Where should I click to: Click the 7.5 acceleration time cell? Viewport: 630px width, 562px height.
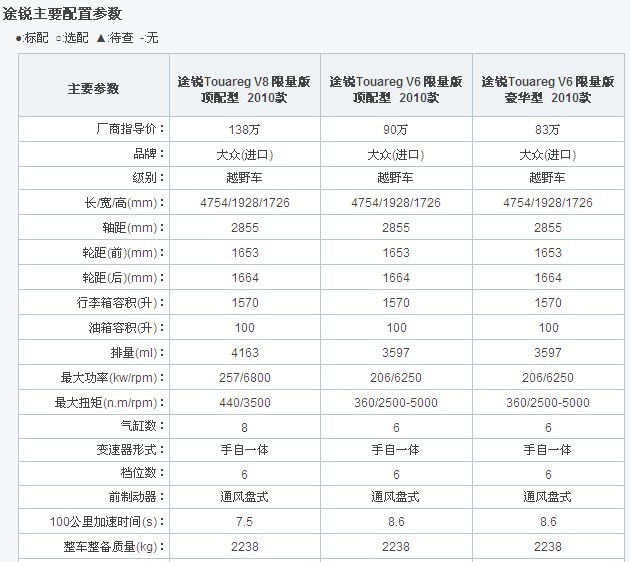pyautogui.click(x=244, y=522)
